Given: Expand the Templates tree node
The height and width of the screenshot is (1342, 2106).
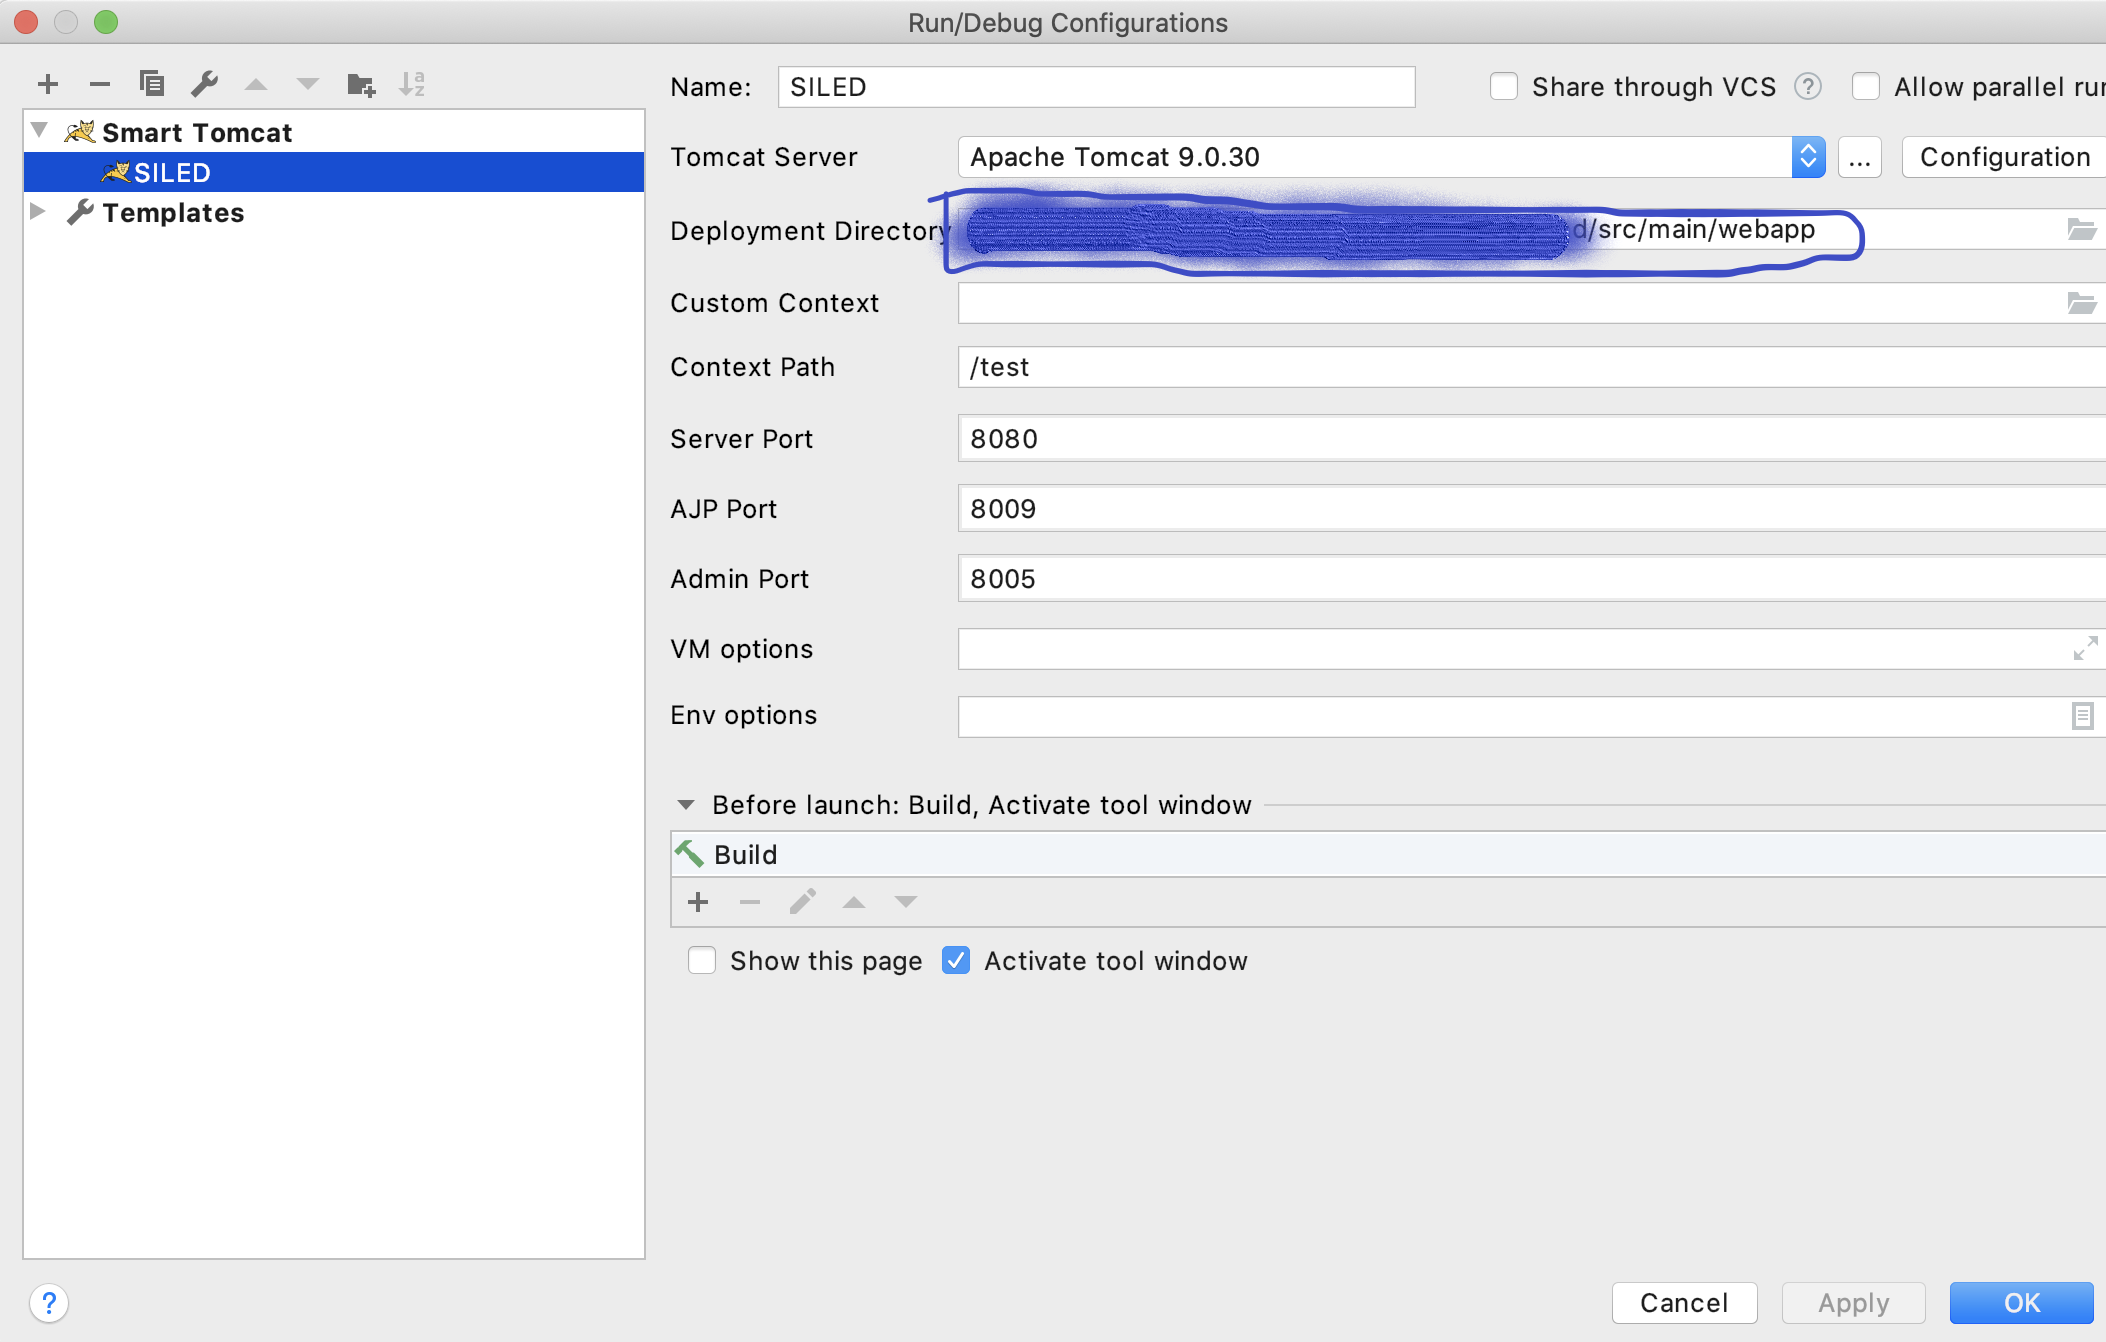Looking at the screenshot, I should (x=38, y=212).
